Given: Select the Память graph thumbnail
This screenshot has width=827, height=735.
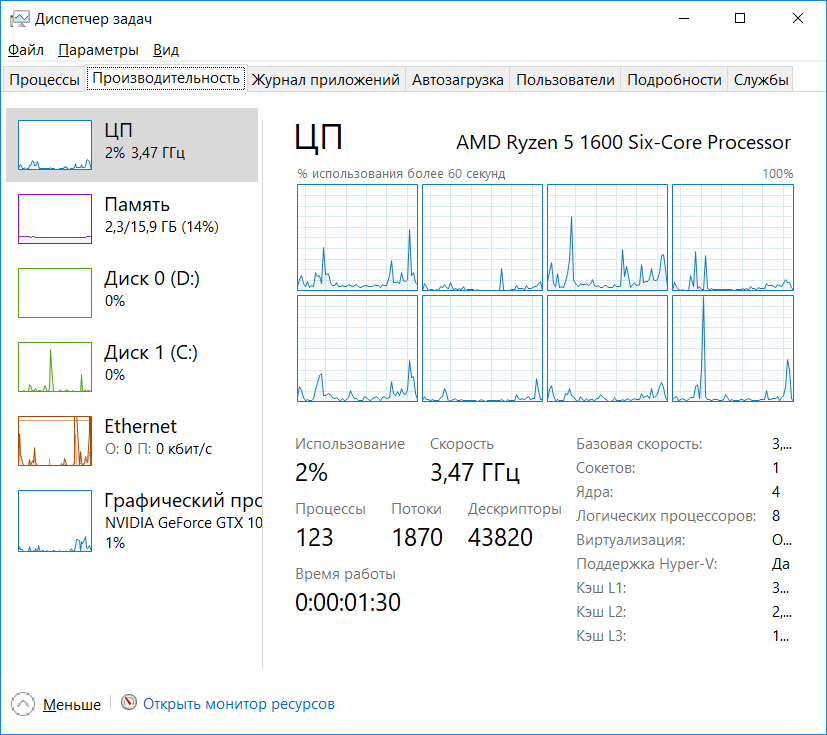Looking at the screenshot, I should [54, 219].
